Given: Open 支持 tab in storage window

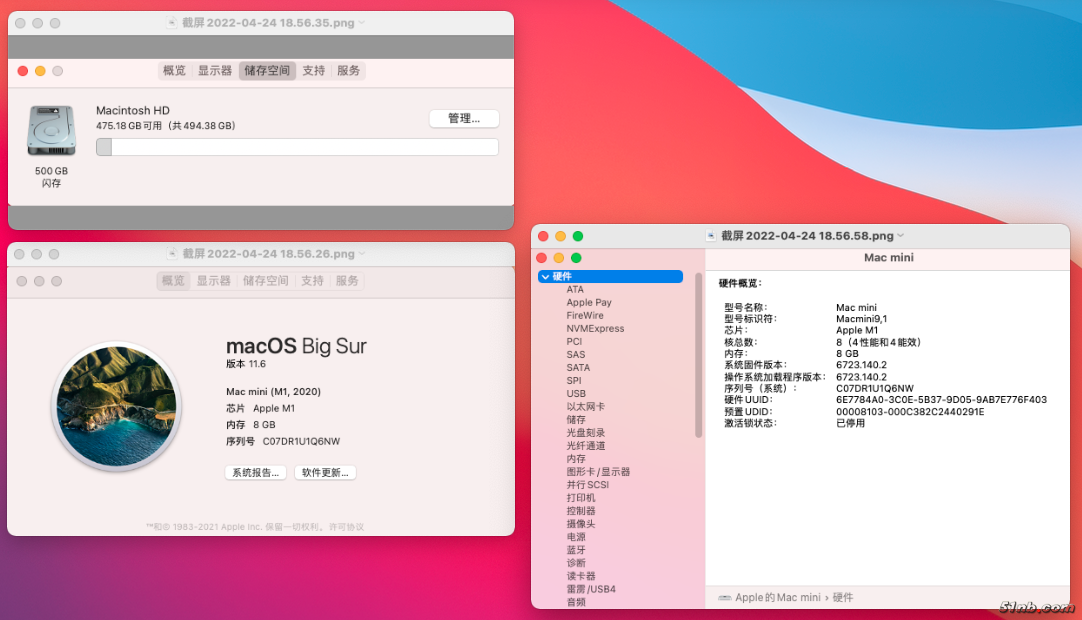Looking at the screenshot, I should click(x=313, y=70).
